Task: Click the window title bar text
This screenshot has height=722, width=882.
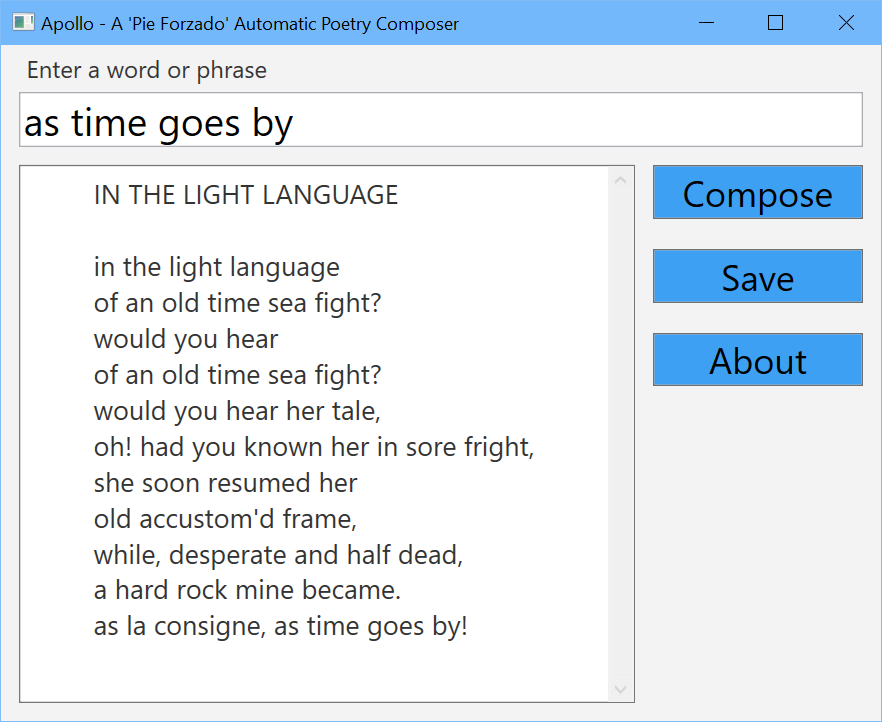Action: [250, 24]
